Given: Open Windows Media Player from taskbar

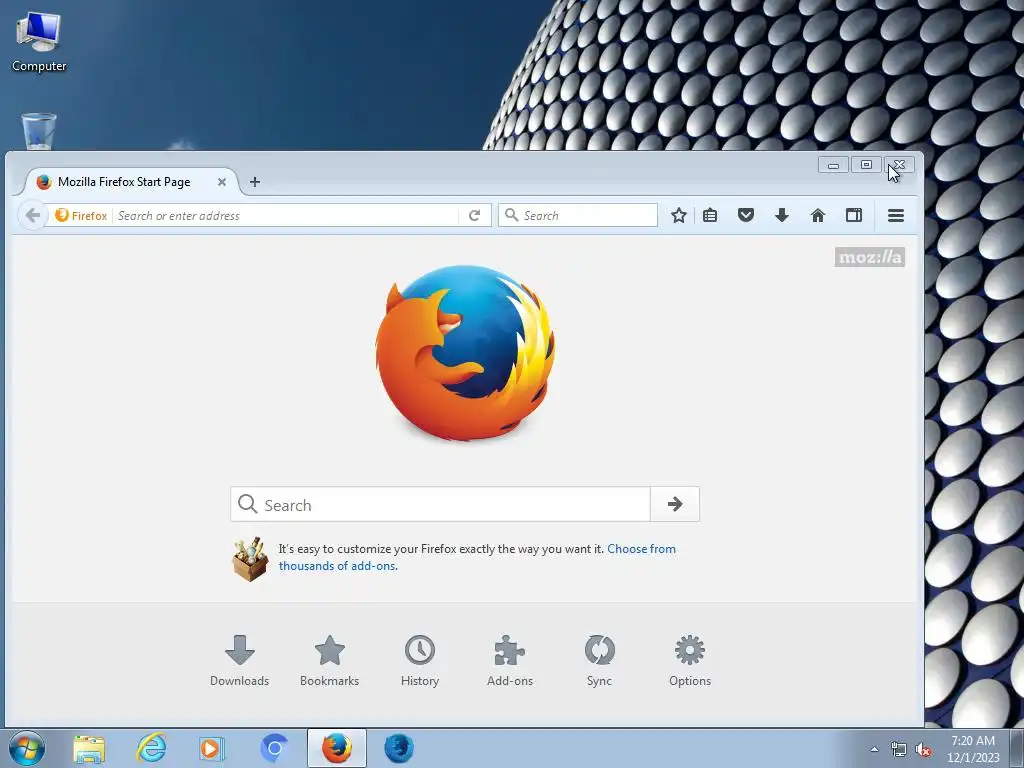Looking at the screenshot, I should pyautogui.click(x=211, y=748).
